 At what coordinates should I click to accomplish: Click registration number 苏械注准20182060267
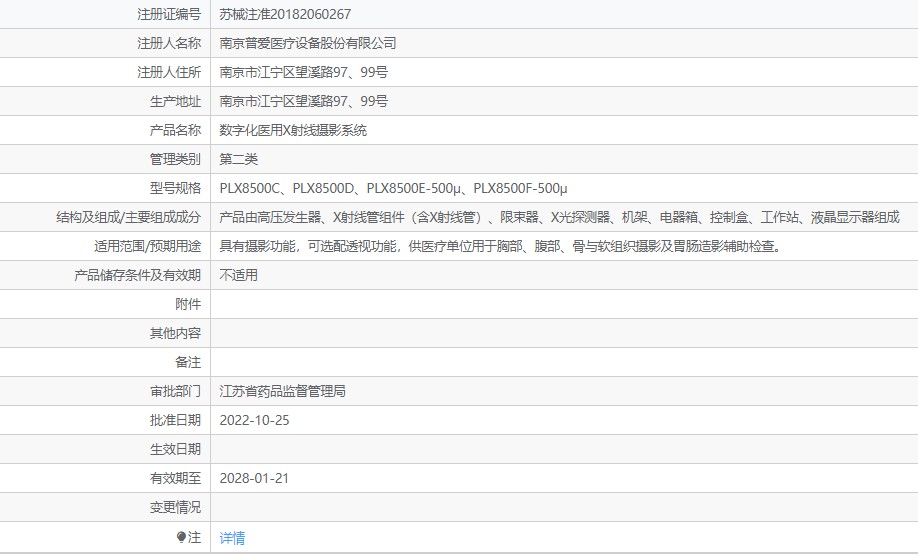coord(285,14)
